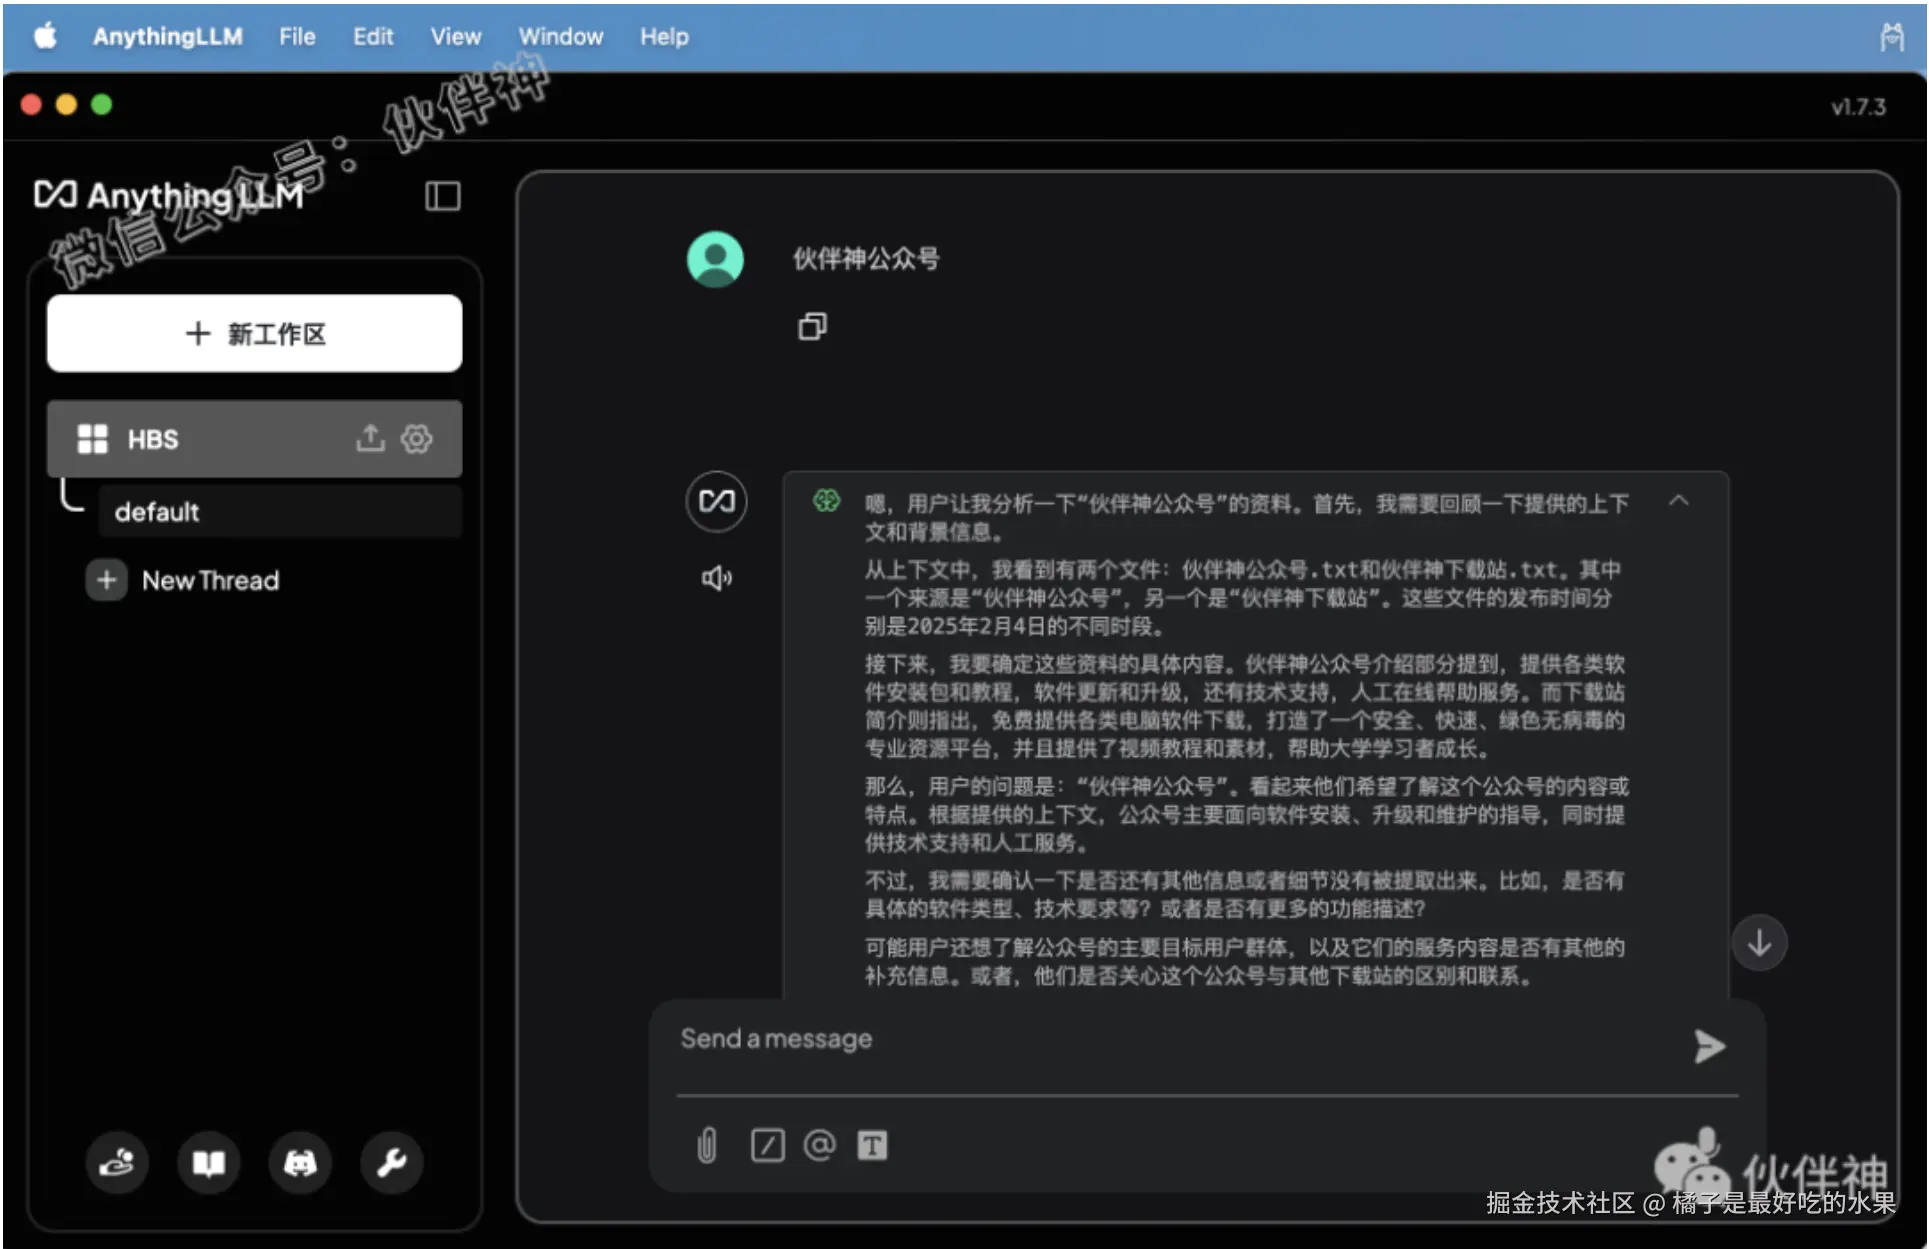Viewport: 1929px width, 1249px height.
Task: Open the AnythingLLM app menu
Action: pos(168,36)
